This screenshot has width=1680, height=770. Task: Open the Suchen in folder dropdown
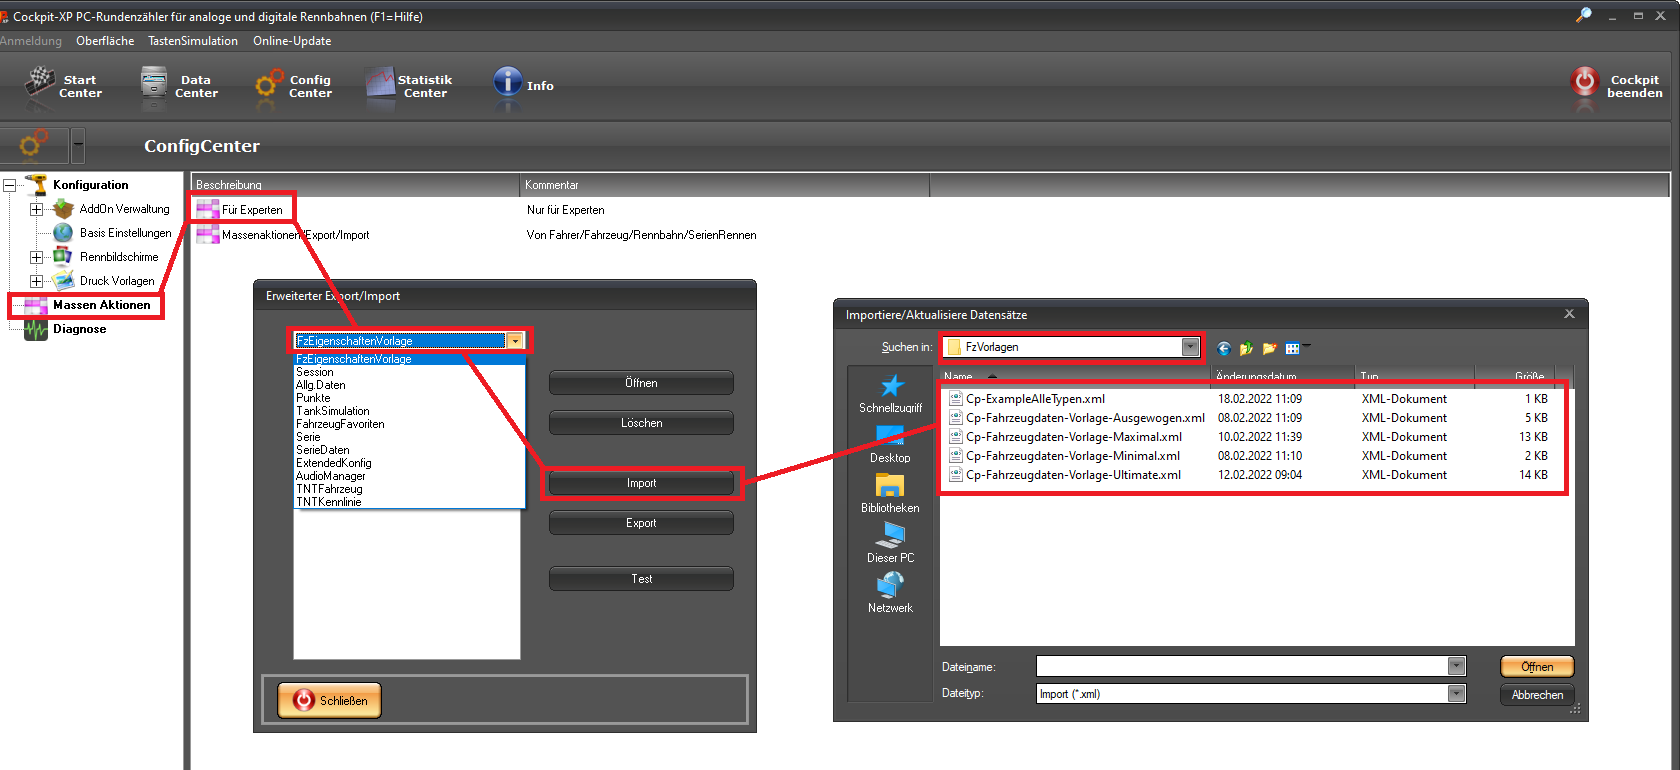1190,347
